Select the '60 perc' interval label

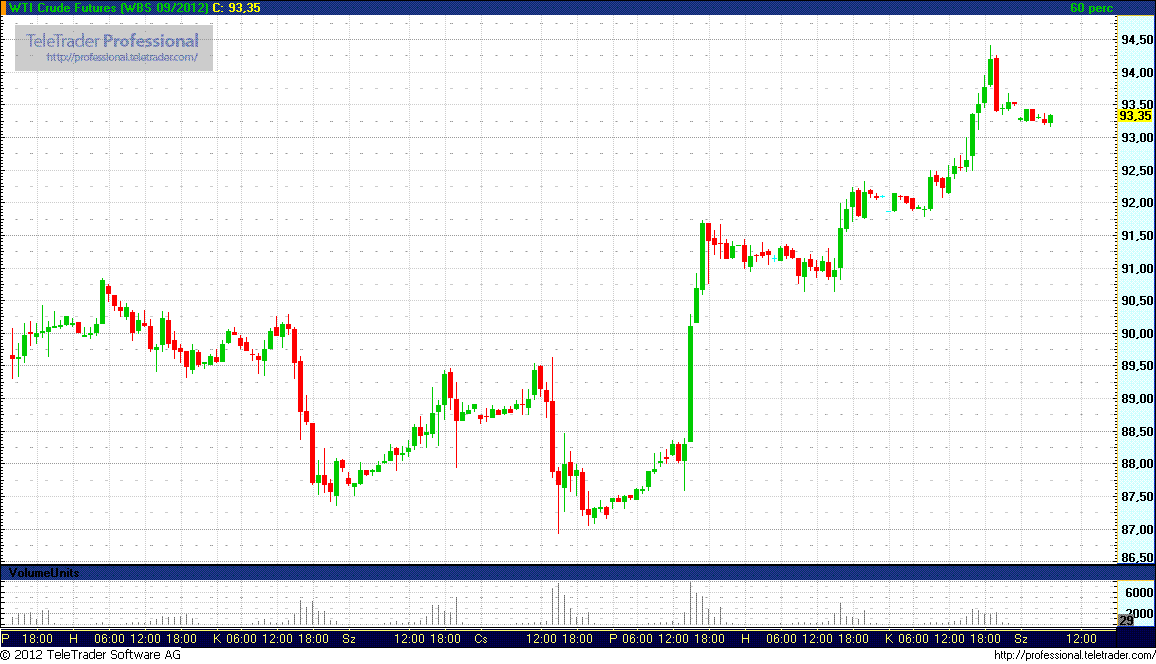1091,7
